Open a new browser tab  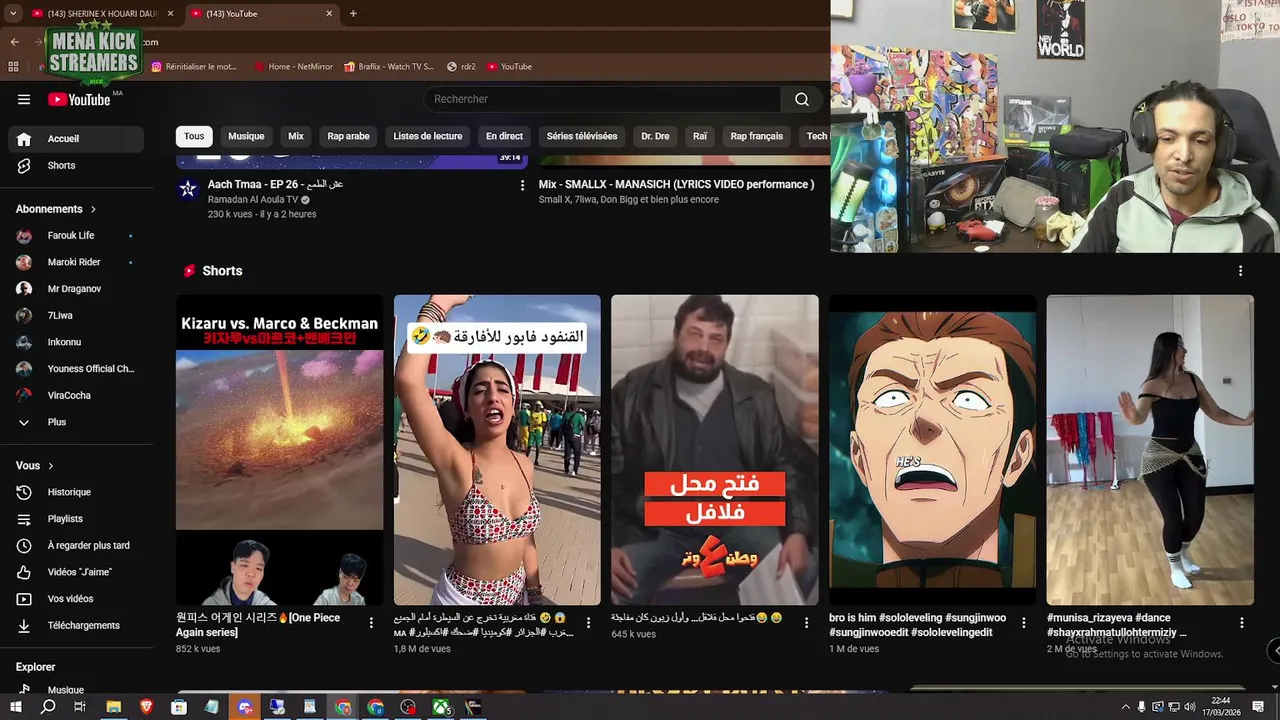(353, 13)
